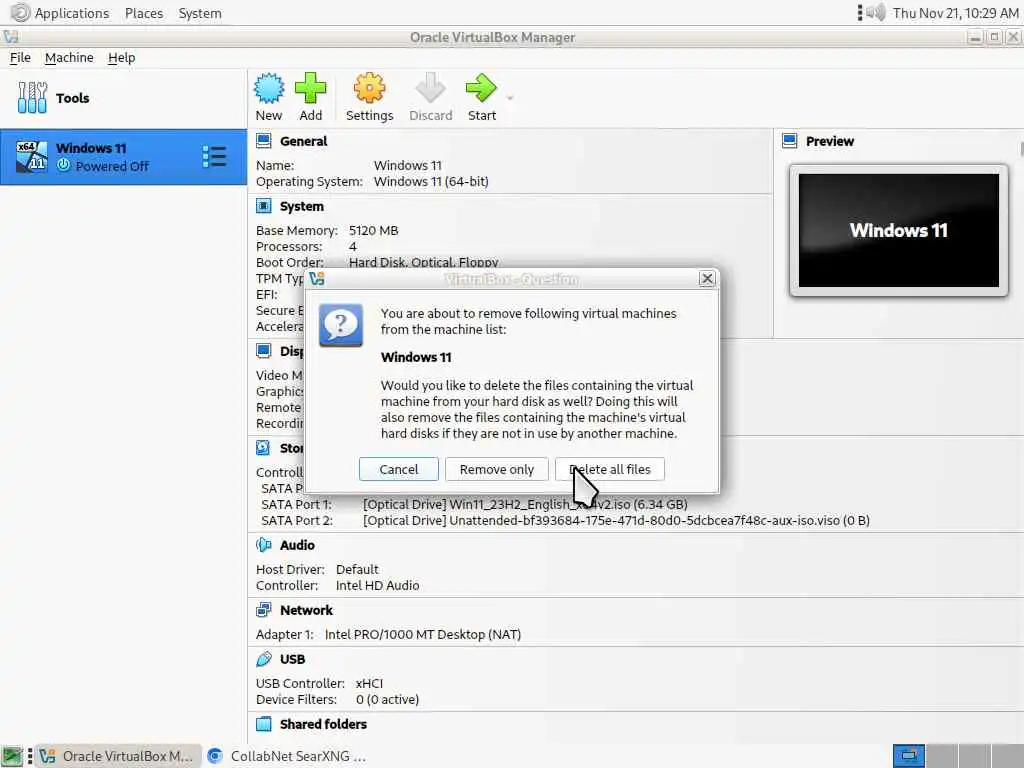
Task: Close the VirtualBox Question dialog
Action: (707, 279)
